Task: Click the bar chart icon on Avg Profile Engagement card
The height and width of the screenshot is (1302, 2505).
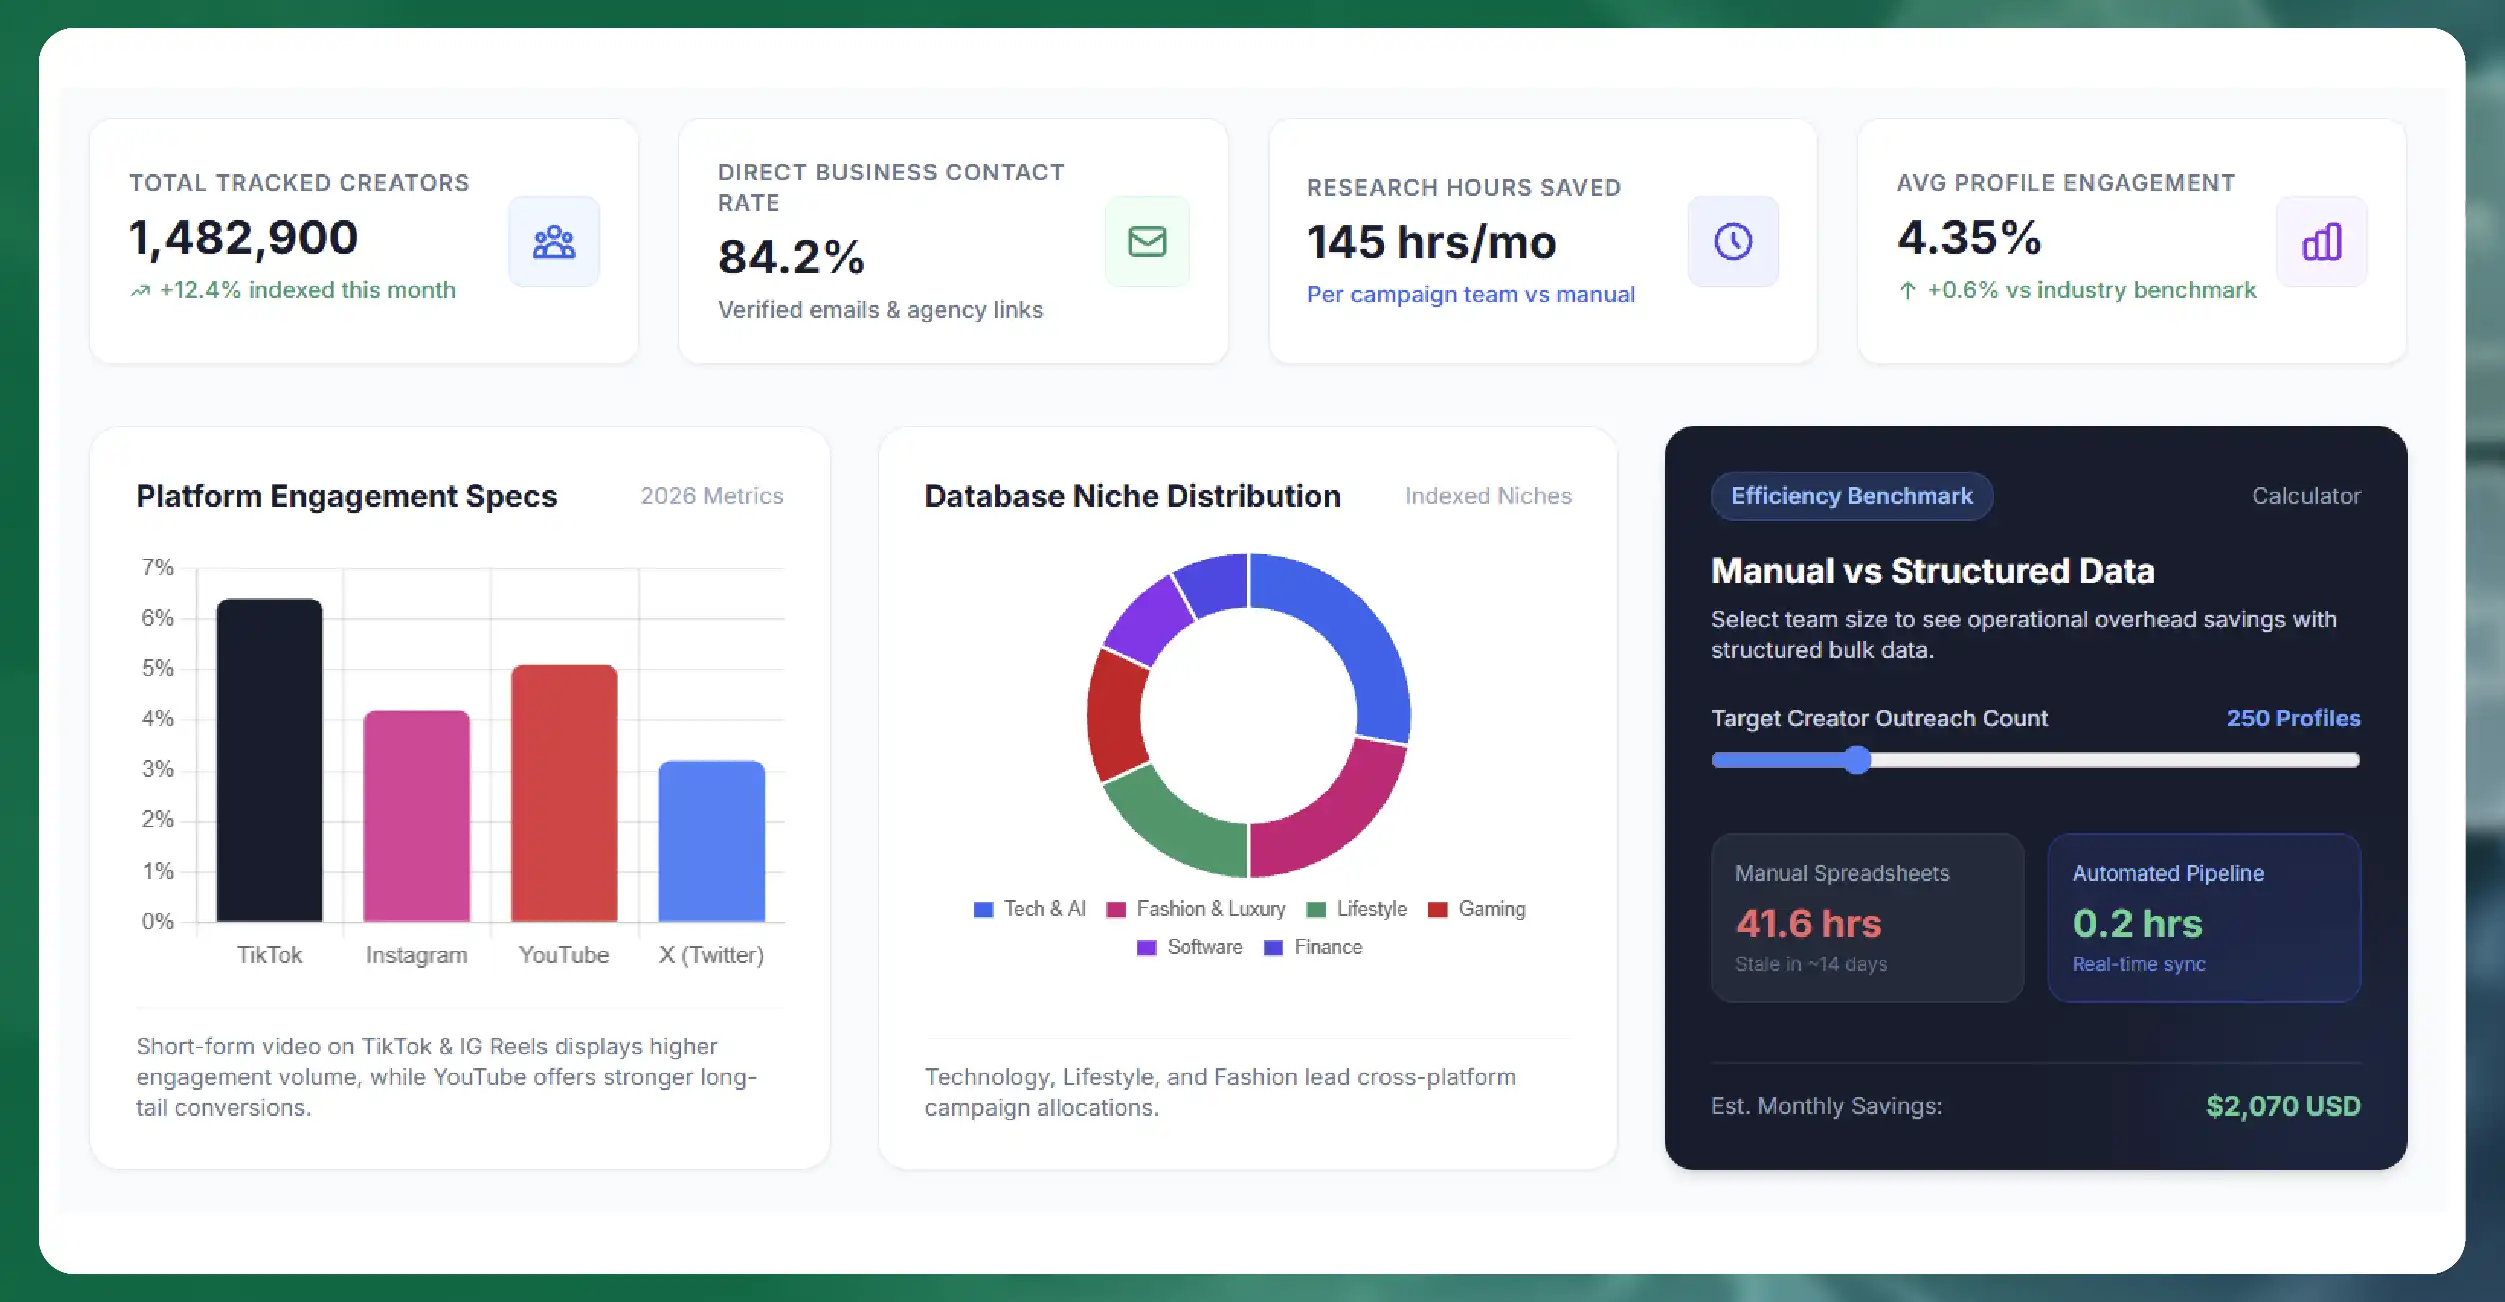Action: (2322, 242)
